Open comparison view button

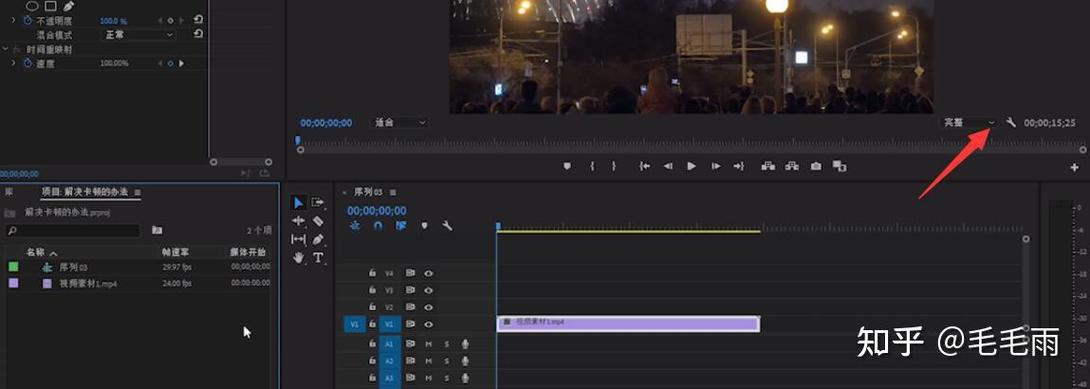(840, 166)
